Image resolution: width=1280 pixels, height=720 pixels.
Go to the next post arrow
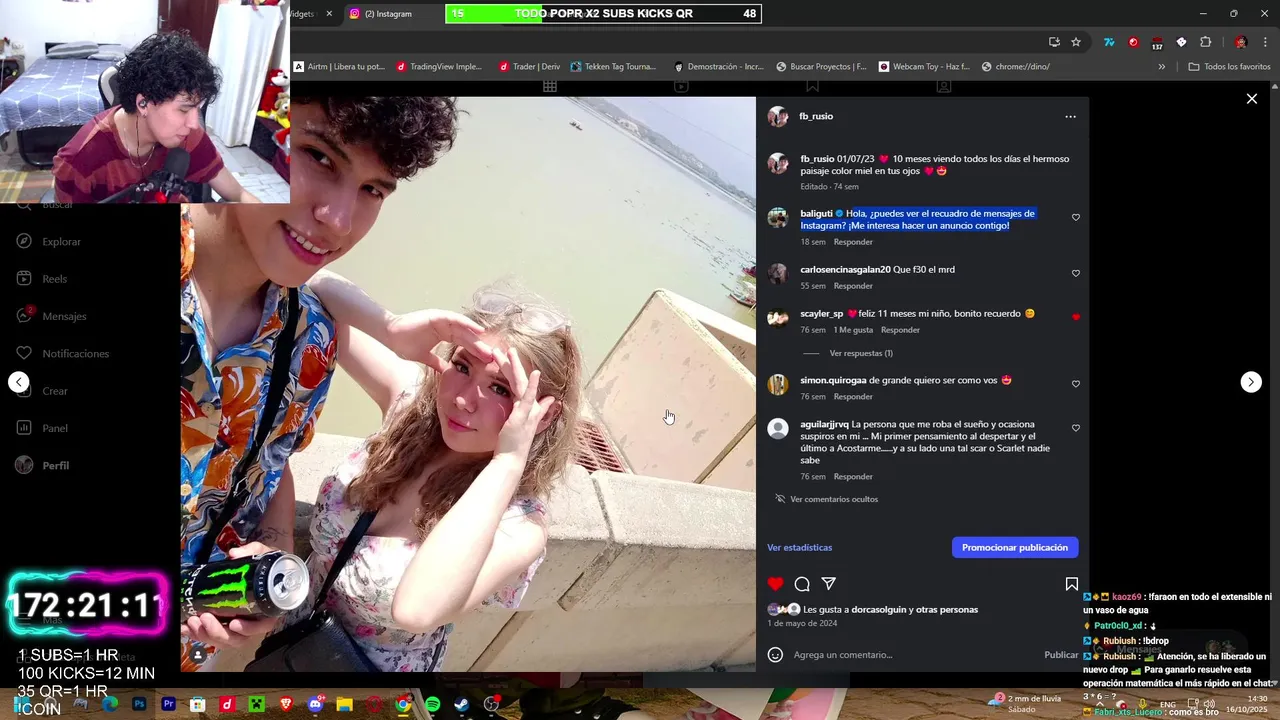tap(1251, 382)
